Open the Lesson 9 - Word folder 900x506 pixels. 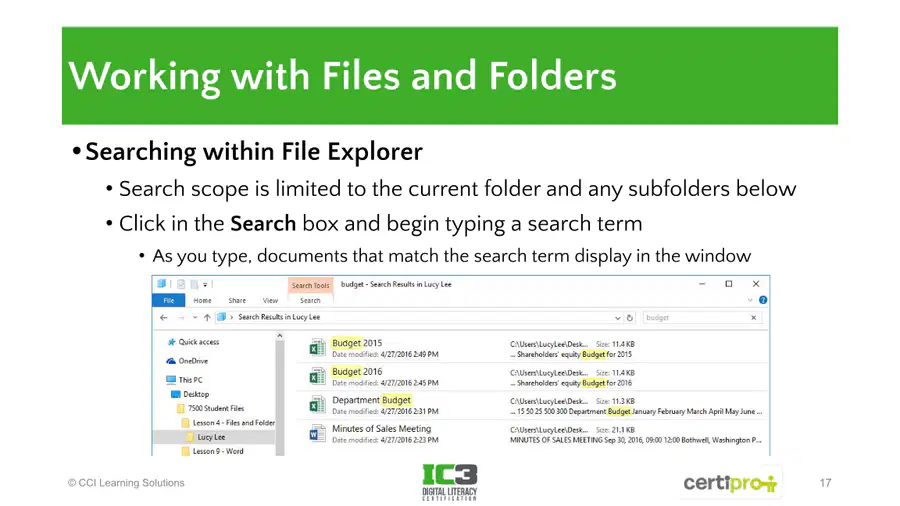pos(218,451)
